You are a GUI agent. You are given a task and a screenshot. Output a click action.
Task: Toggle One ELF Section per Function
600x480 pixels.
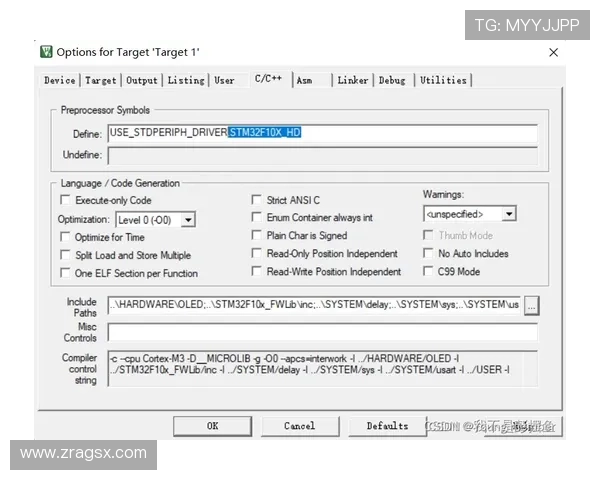click(x=67, y=273)
